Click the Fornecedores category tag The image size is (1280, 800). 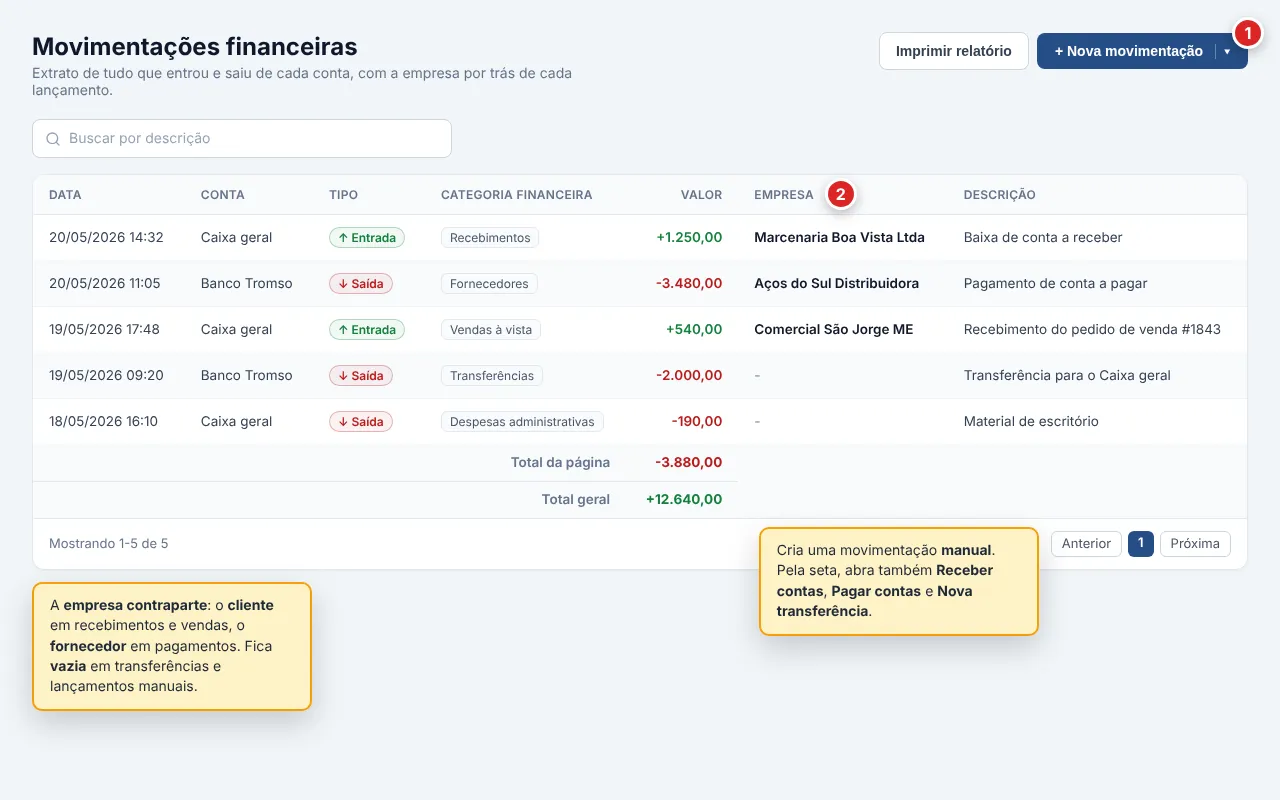489,284
